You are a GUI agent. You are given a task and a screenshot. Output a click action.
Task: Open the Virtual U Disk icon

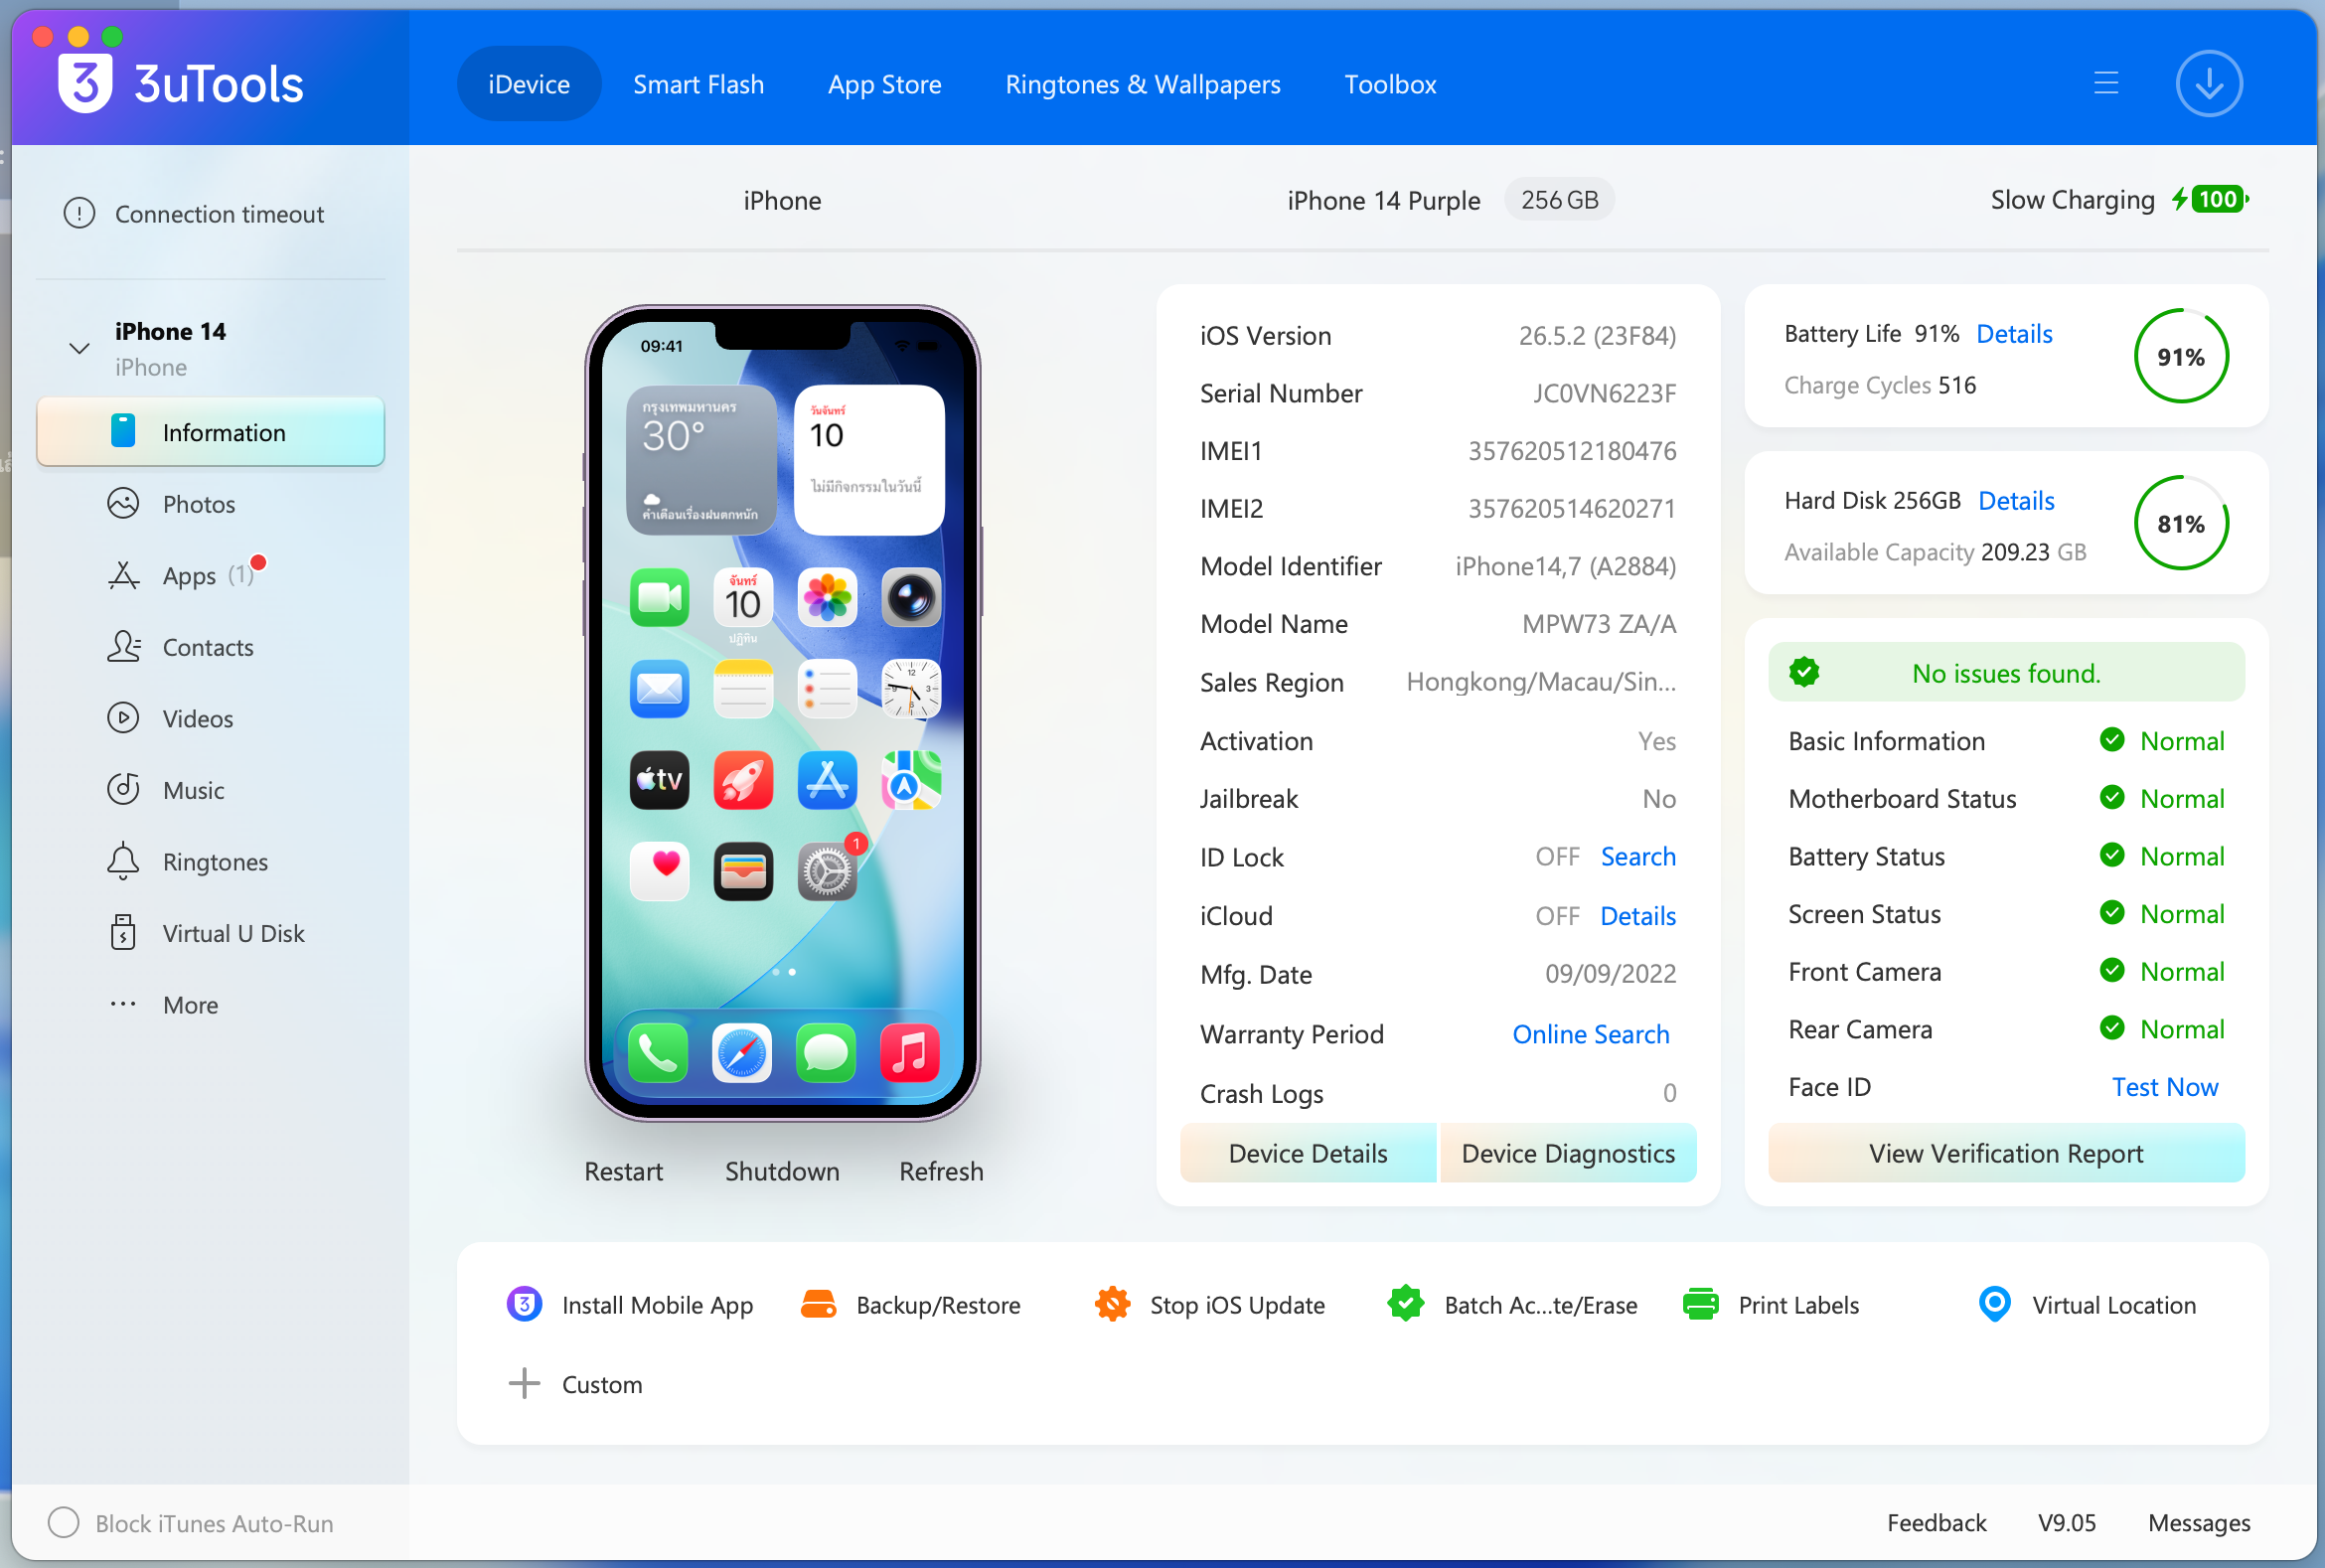pyautogui.click(x=123, y=933)
